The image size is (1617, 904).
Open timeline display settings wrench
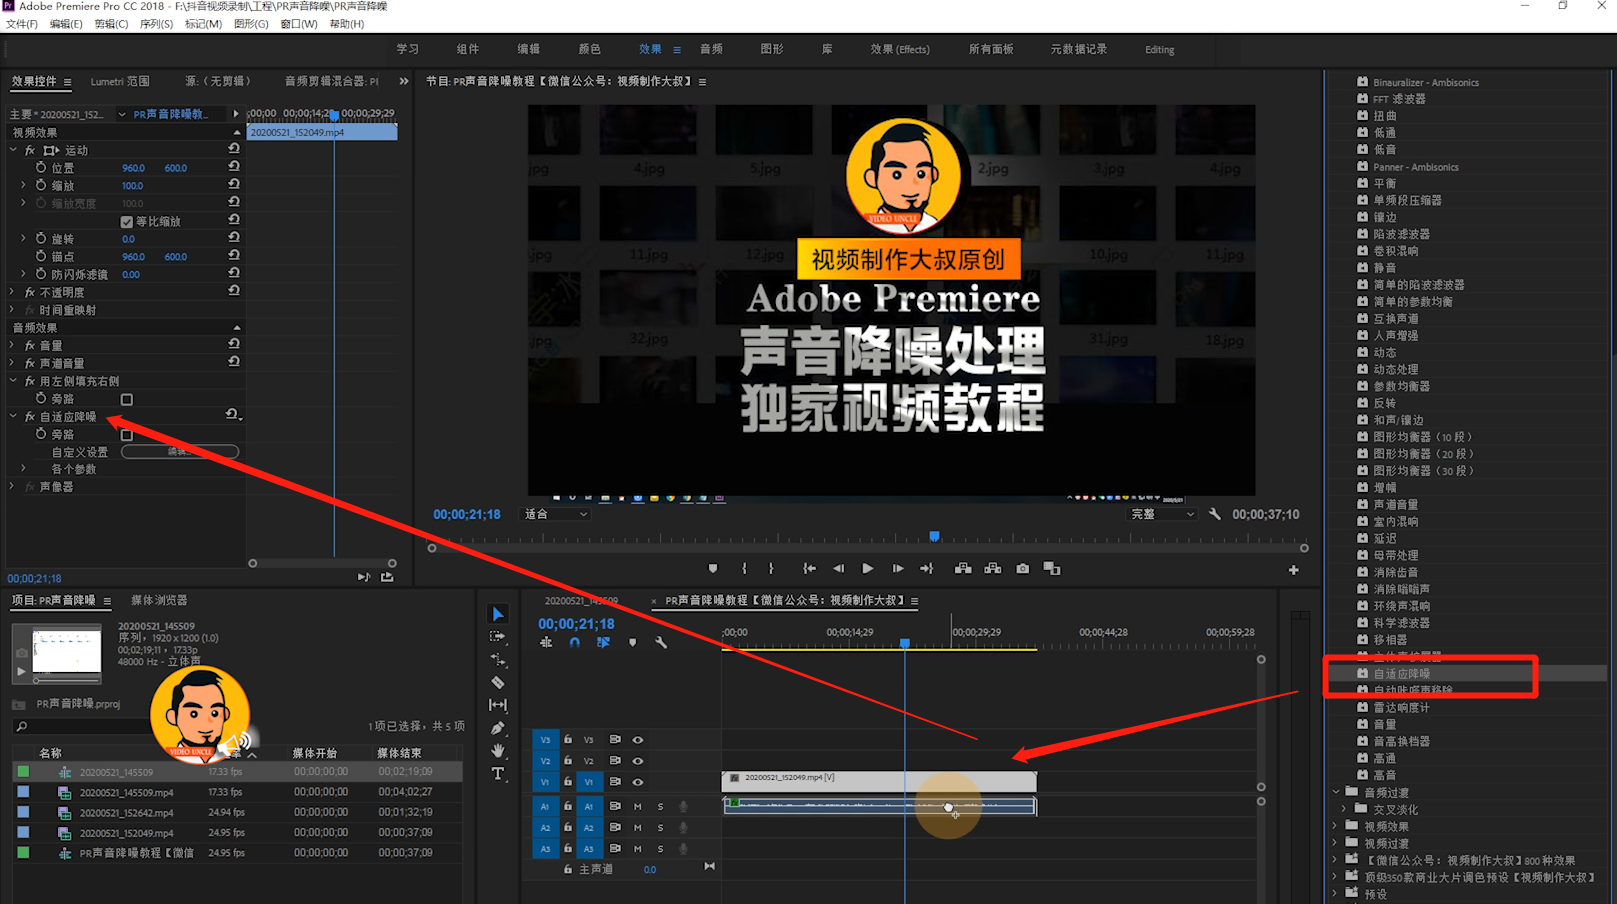coord(661,643)
